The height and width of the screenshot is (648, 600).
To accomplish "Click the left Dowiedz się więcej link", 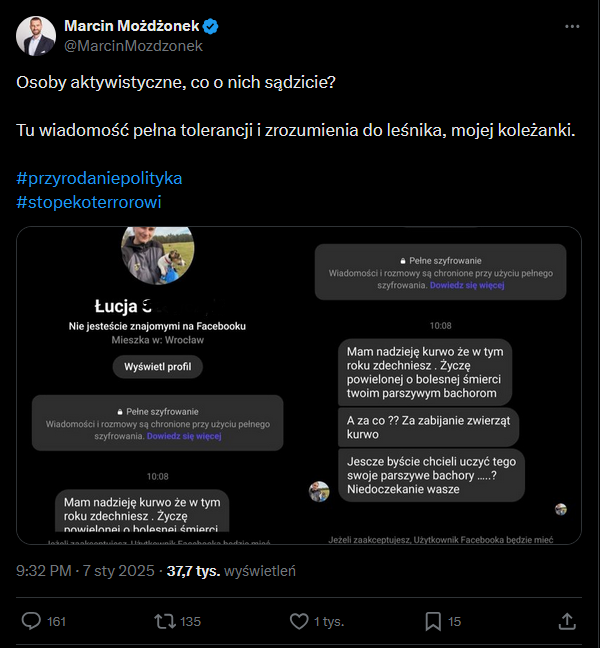I will coord(184,436).
